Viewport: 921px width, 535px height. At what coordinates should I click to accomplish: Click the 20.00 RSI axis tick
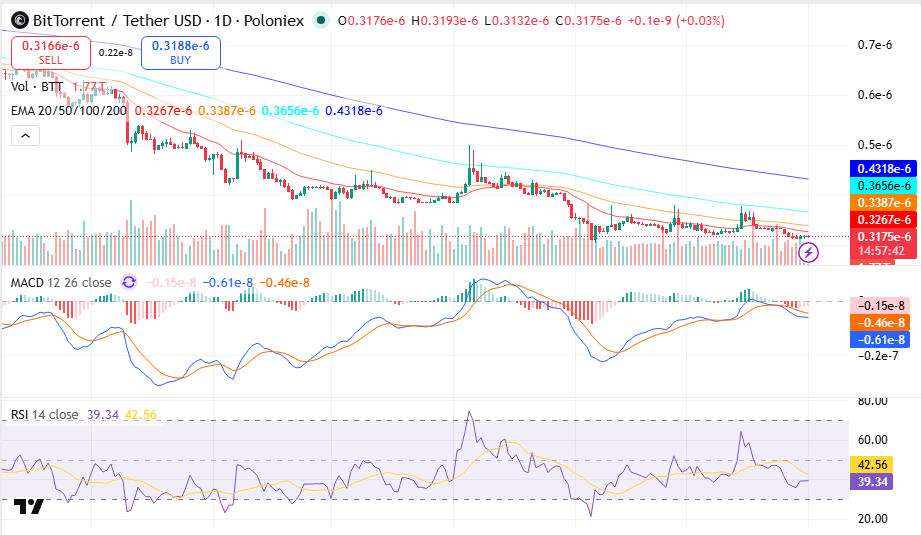(872, 519)
